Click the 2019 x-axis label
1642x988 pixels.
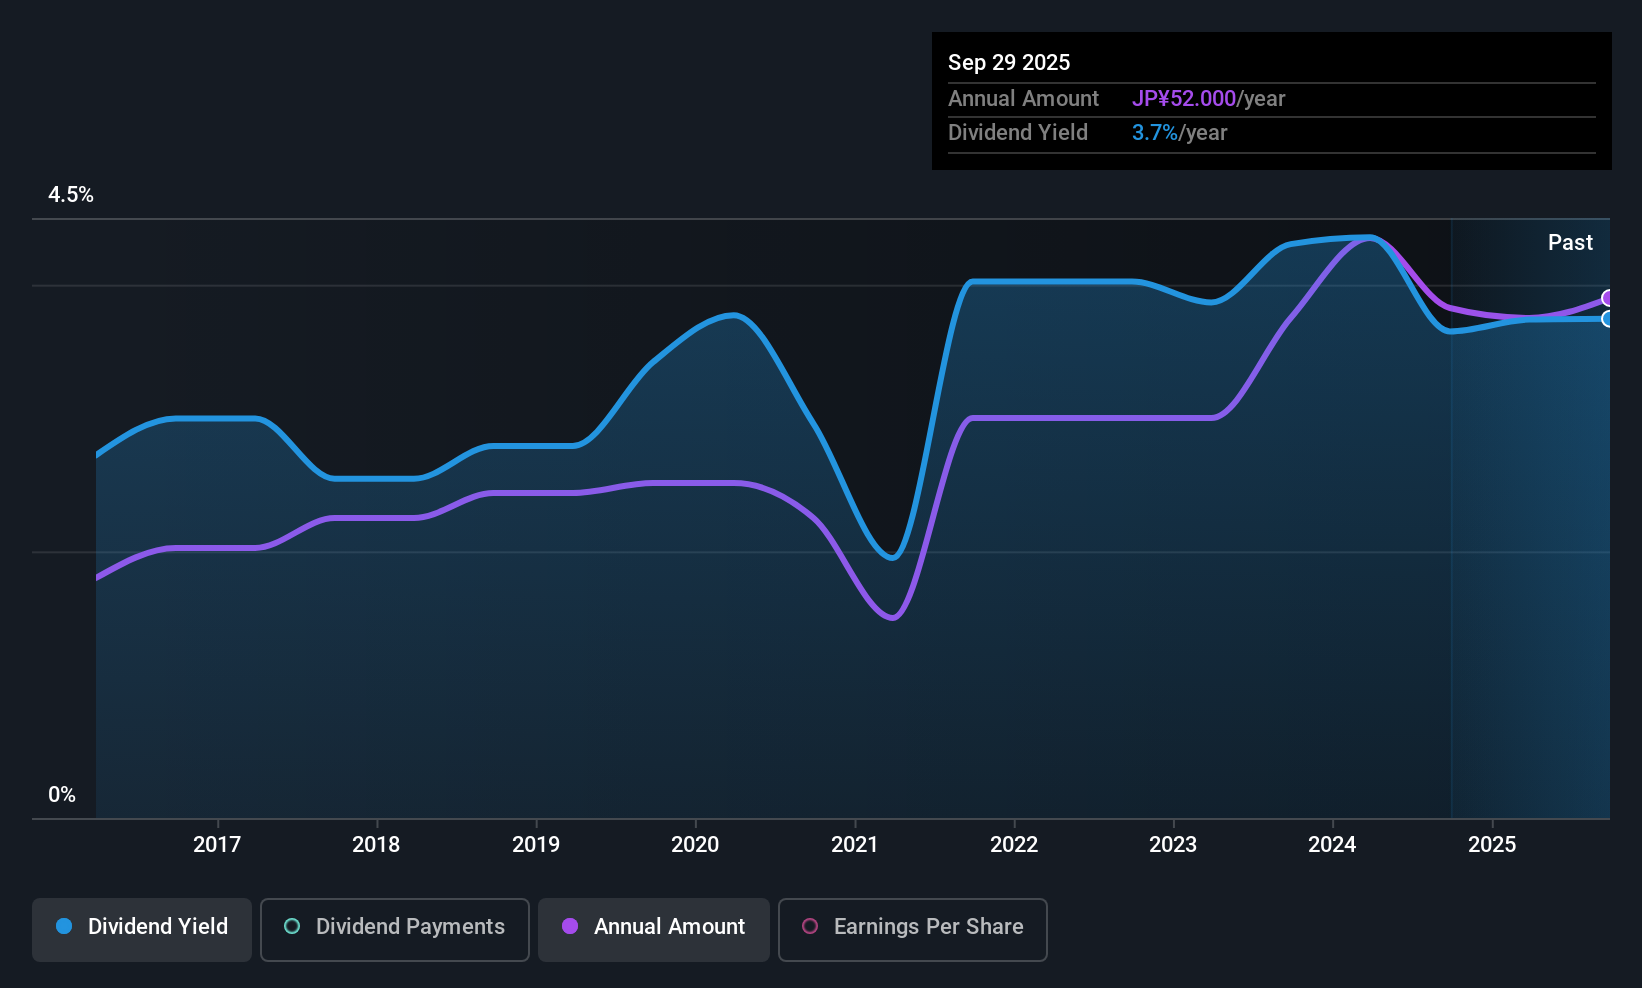pyautogui.click(x=536, y=845)
